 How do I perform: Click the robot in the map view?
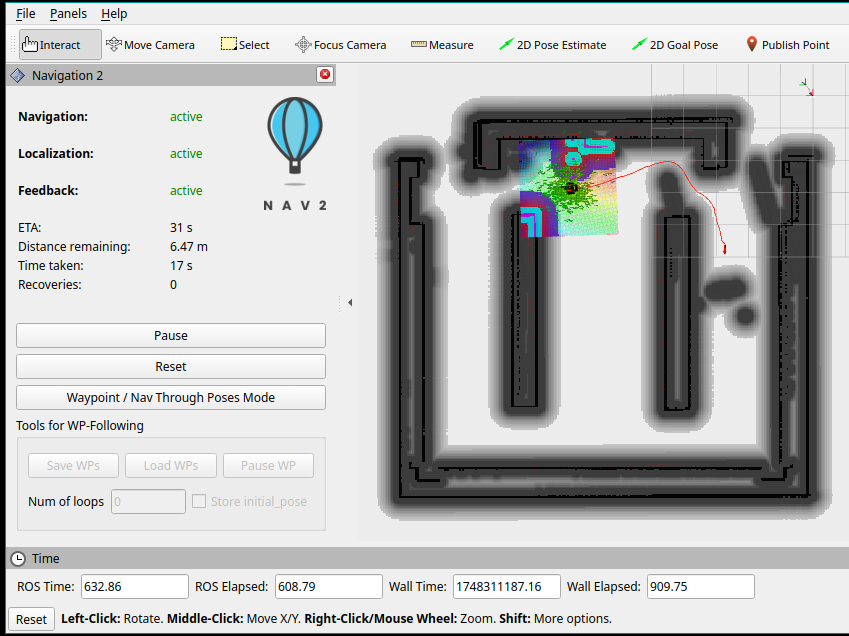571,188
